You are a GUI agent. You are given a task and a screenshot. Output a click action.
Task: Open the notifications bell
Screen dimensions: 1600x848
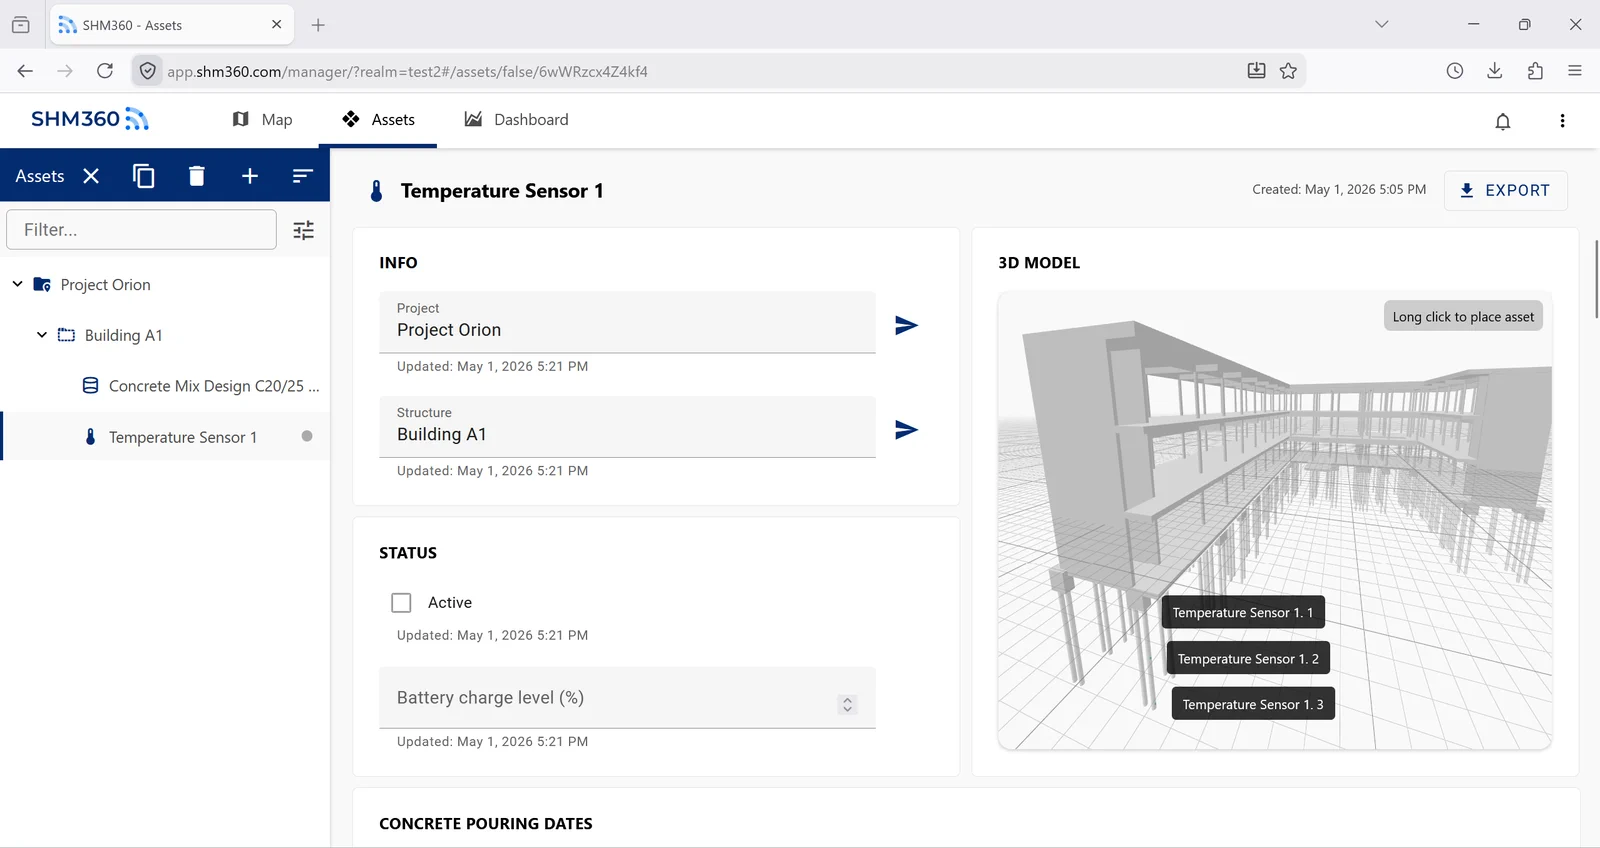click(x=1502, y=121)
